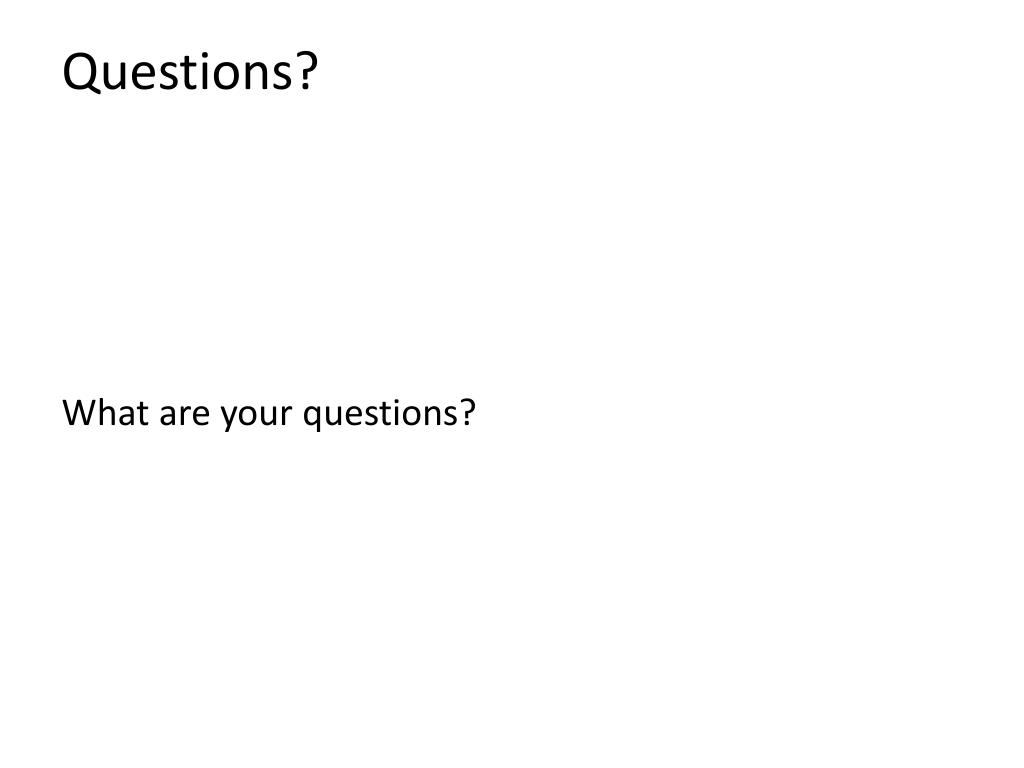Select the "Questions?" slide title
This screenshot has height=768, width=1024.
(x=190, y=72)
